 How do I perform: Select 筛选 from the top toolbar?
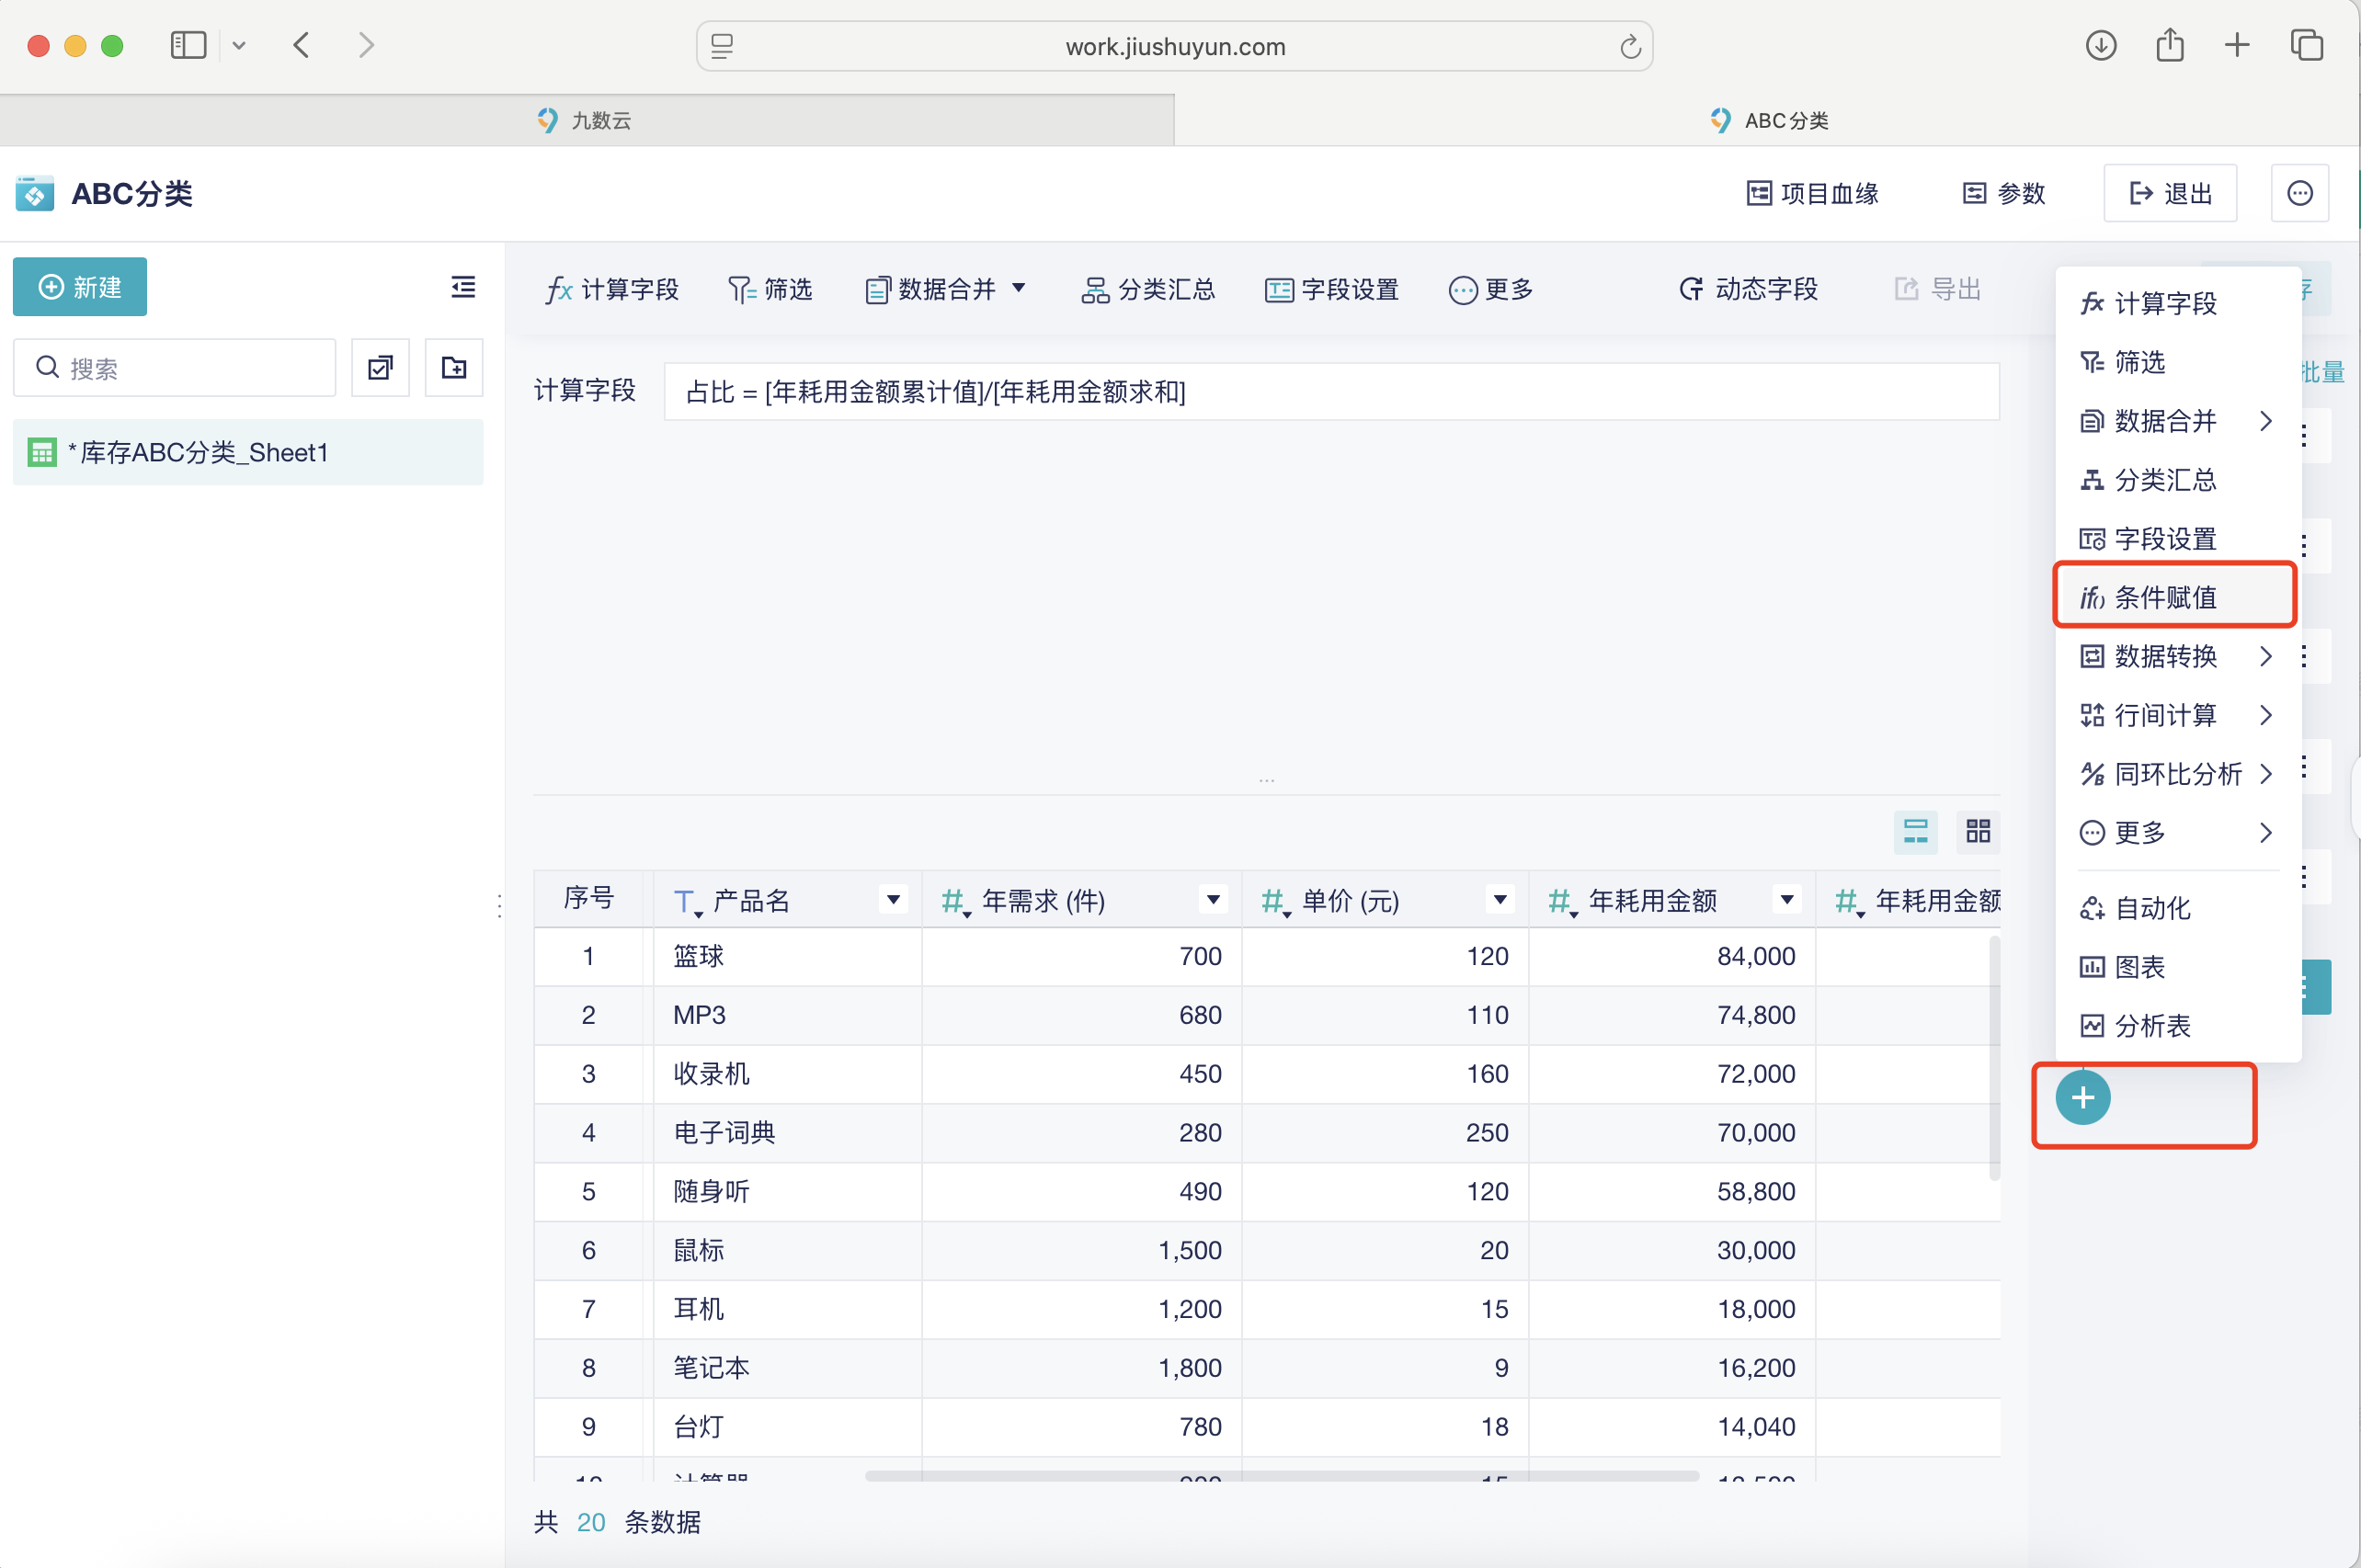770,289
